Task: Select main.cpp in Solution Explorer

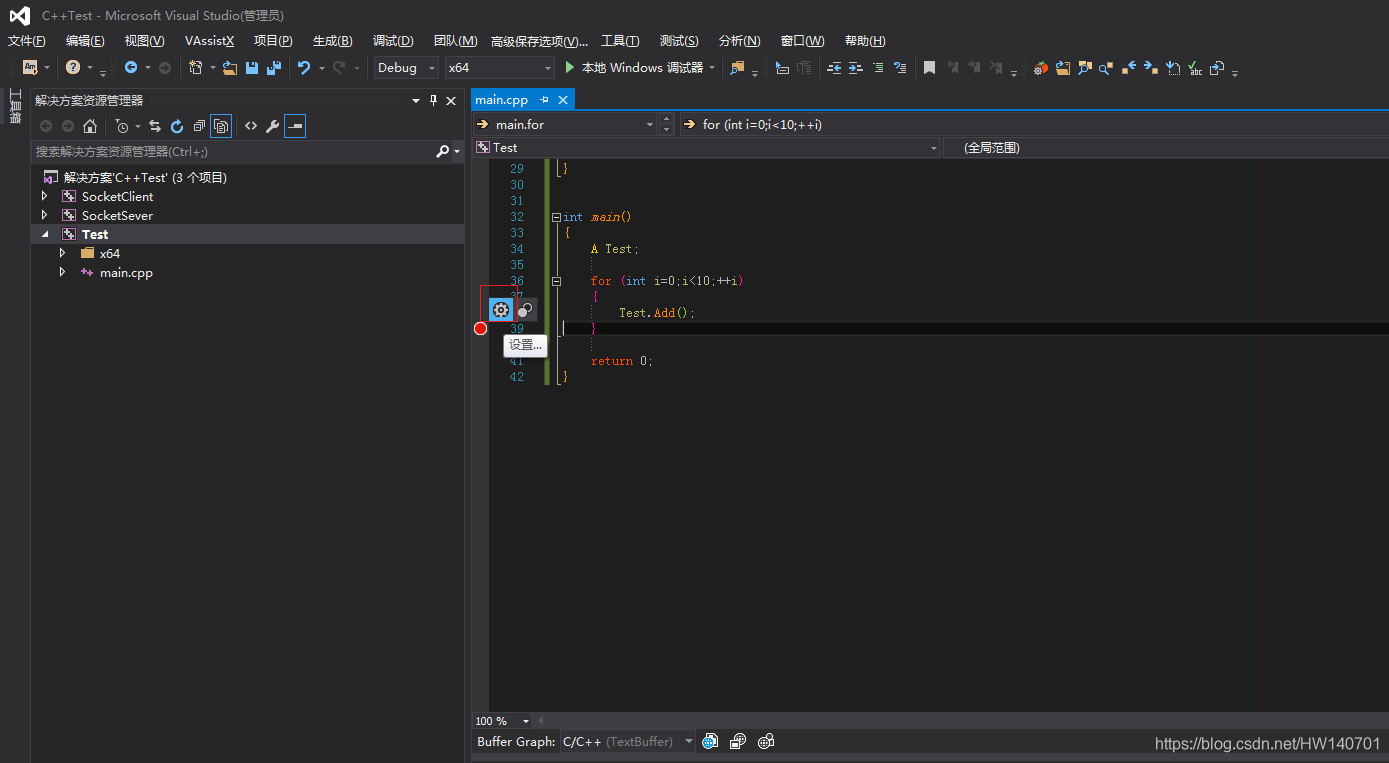Action: (x=126, y=272)
